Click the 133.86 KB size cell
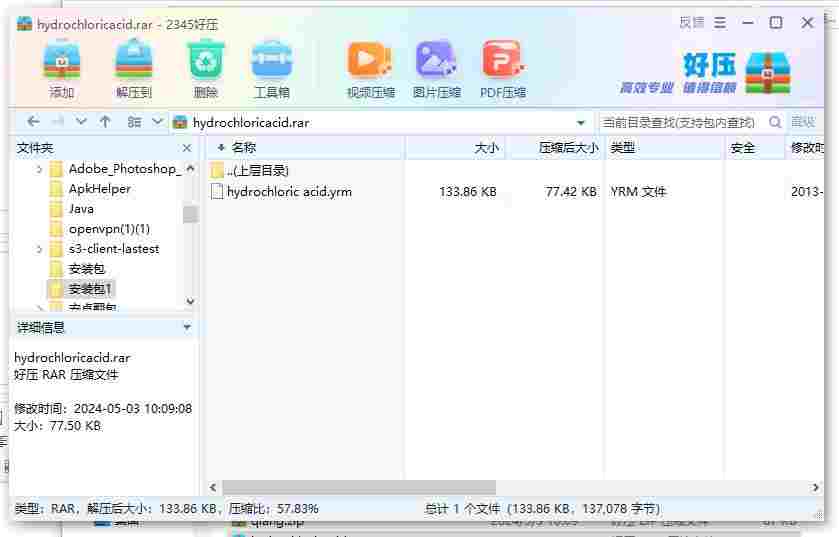 [x=468, y=191]
